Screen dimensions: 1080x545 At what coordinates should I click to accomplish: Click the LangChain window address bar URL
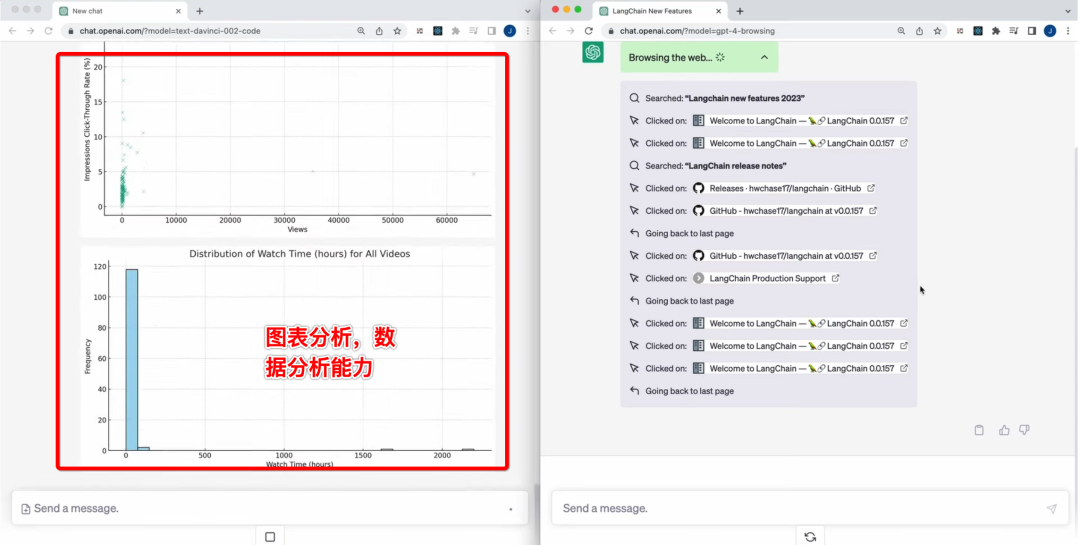point(697,31)
